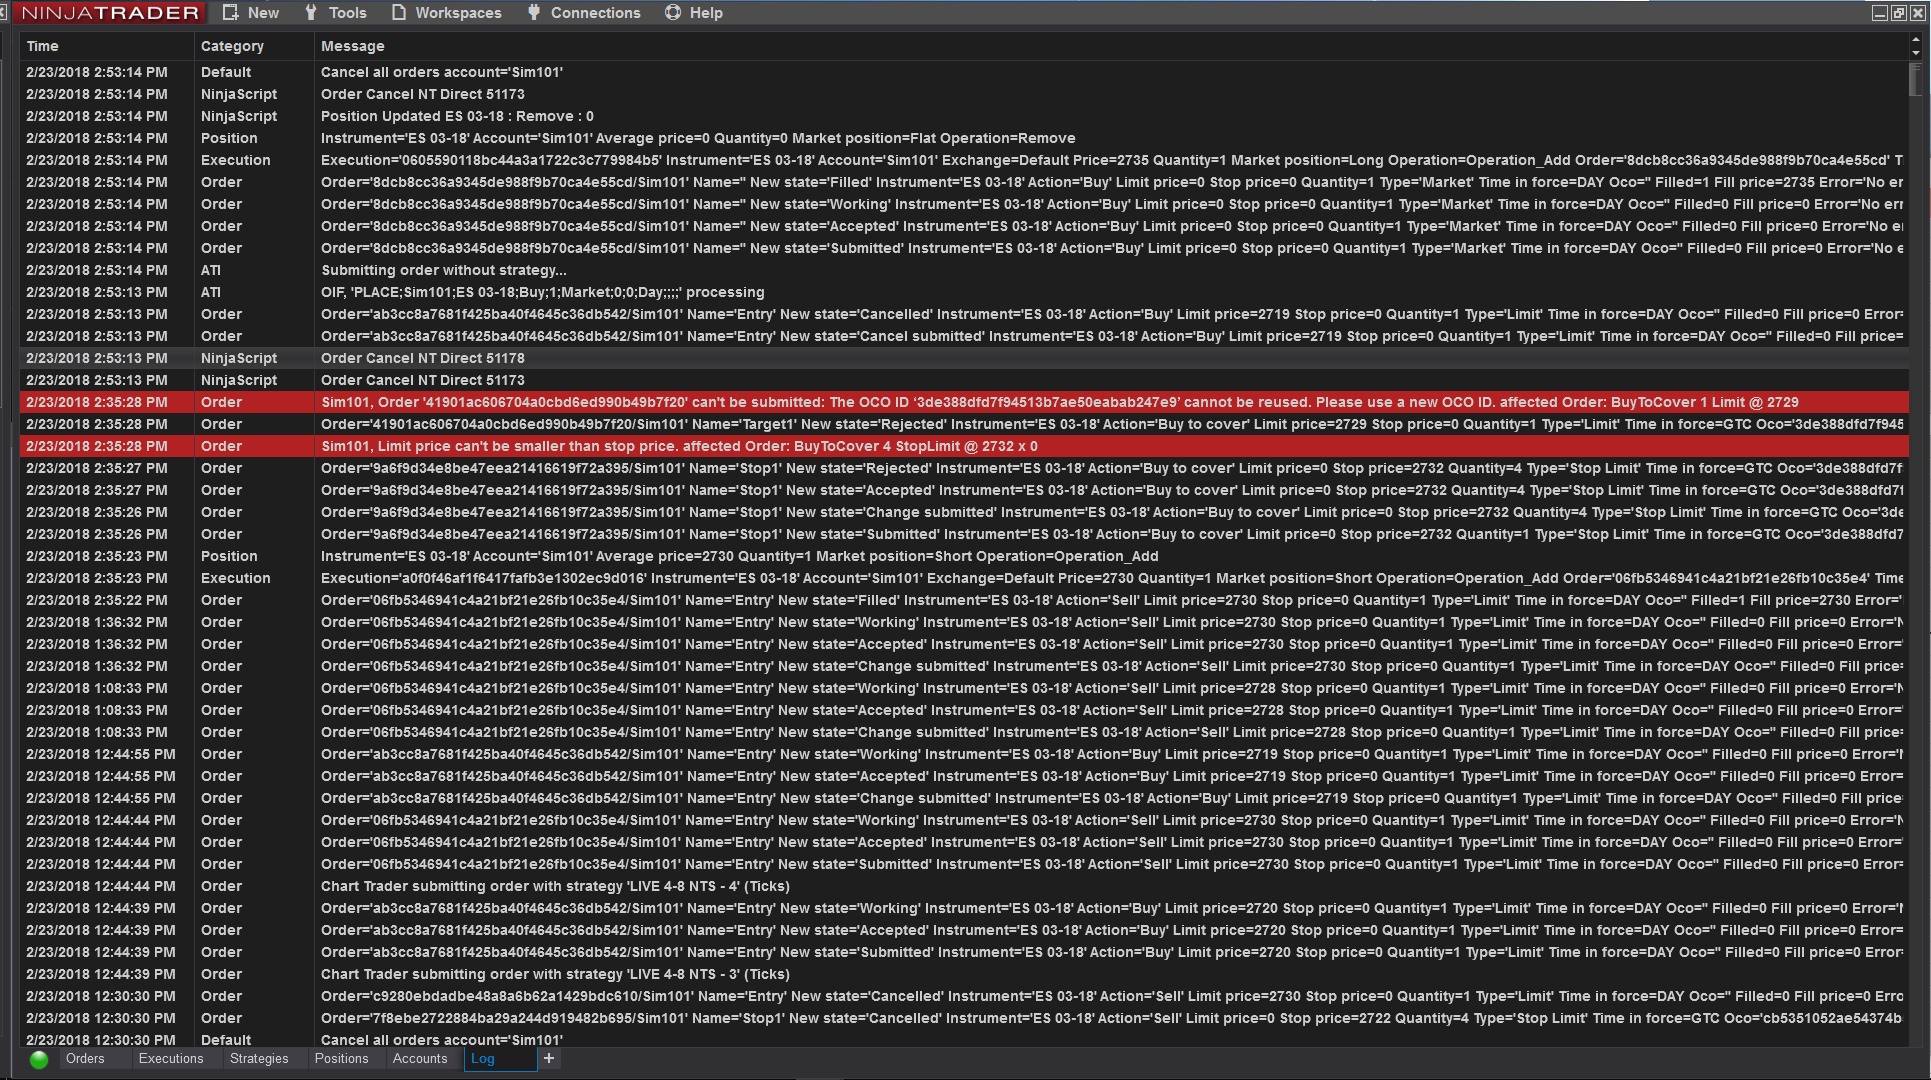
Task: Open the Tools menu
Action: [x=336, y=13]
